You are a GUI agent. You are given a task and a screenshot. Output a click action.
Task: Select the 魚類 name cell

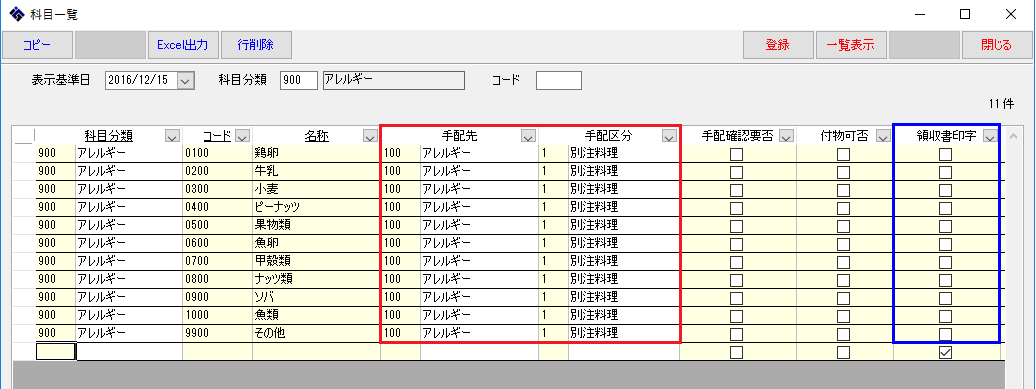(316, 314)
